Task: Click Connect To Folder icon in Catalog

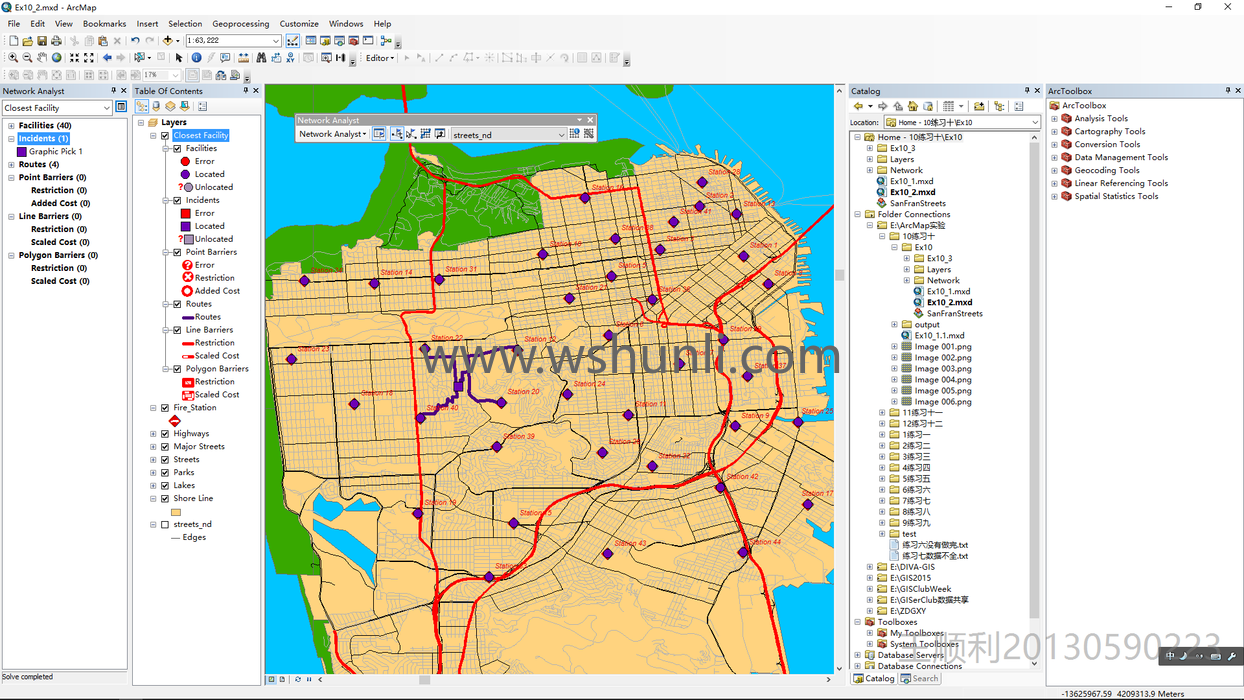Action: coord(979,106)
